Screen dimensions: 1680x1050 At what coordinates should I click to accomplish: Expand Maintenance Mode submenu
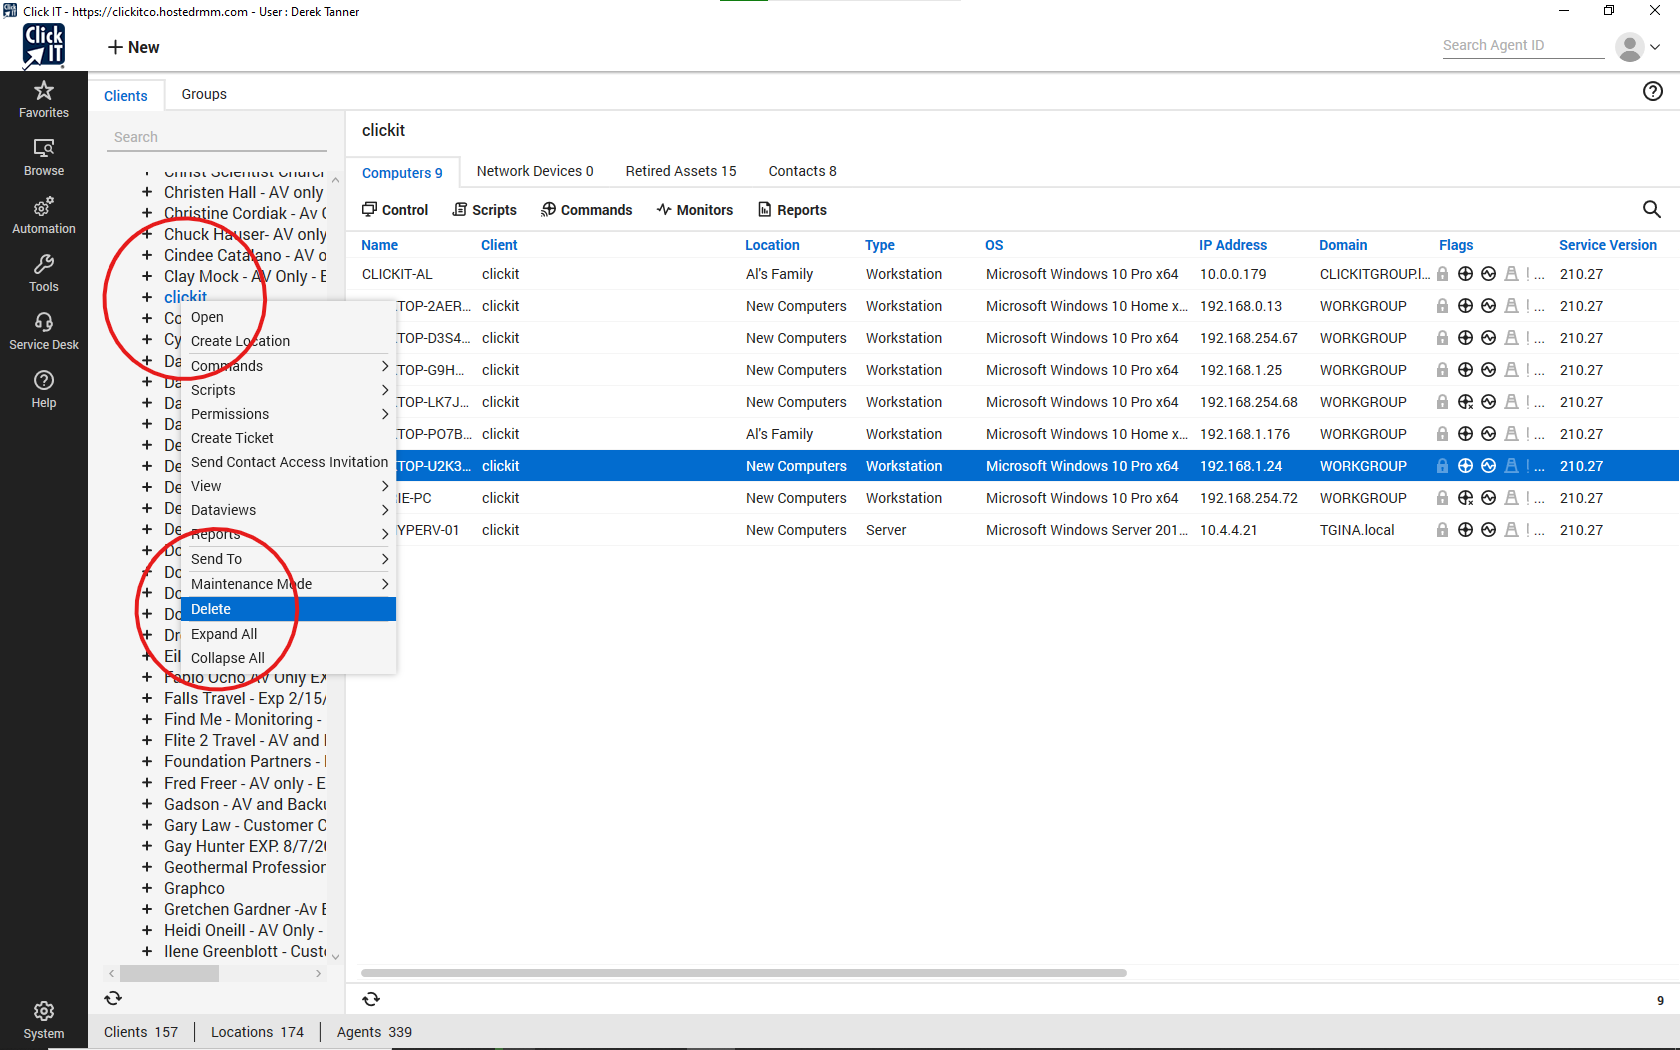pyautogui.click(x=288, y=584)
